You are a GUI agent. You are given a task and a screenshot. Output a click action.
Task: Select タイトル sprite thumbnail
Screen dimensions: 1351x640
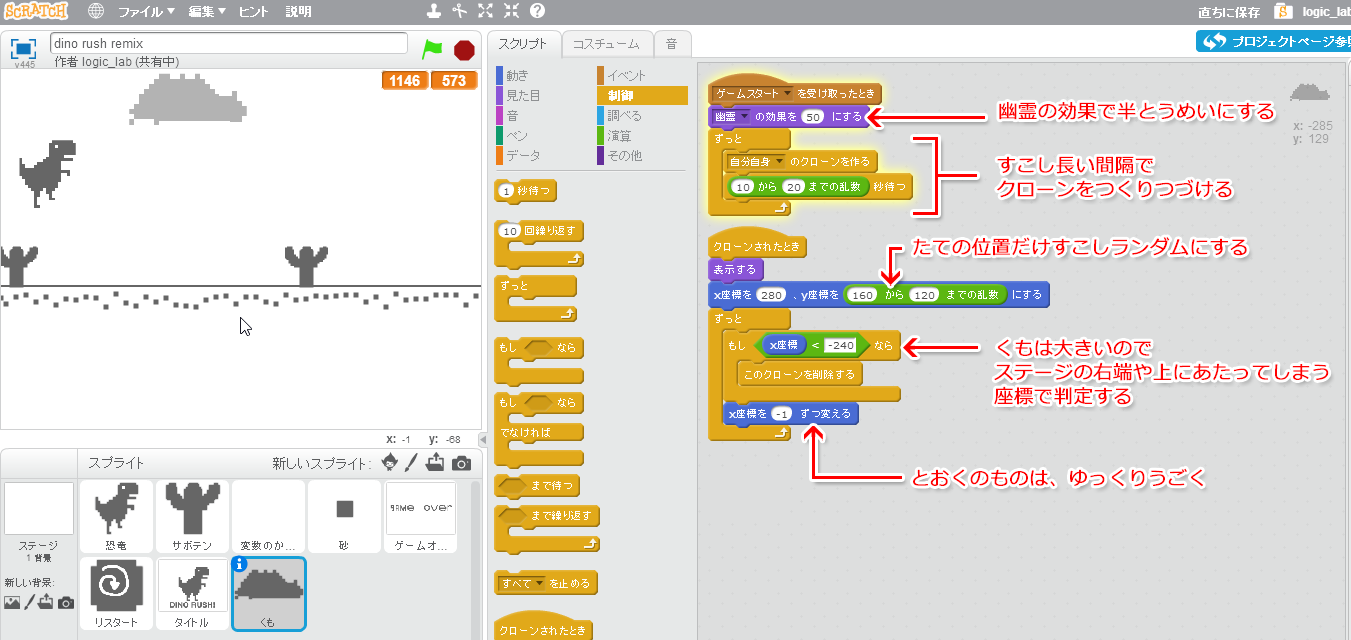tap(193, 593)
